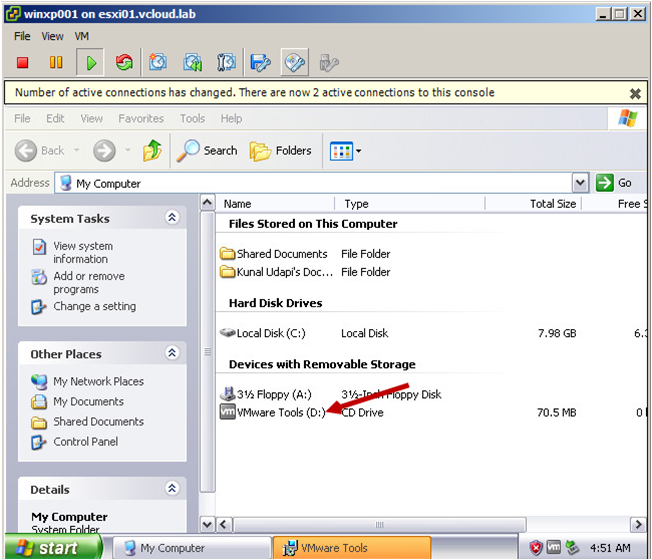Collapse the System Tasks panel

[x=172, y=217]
